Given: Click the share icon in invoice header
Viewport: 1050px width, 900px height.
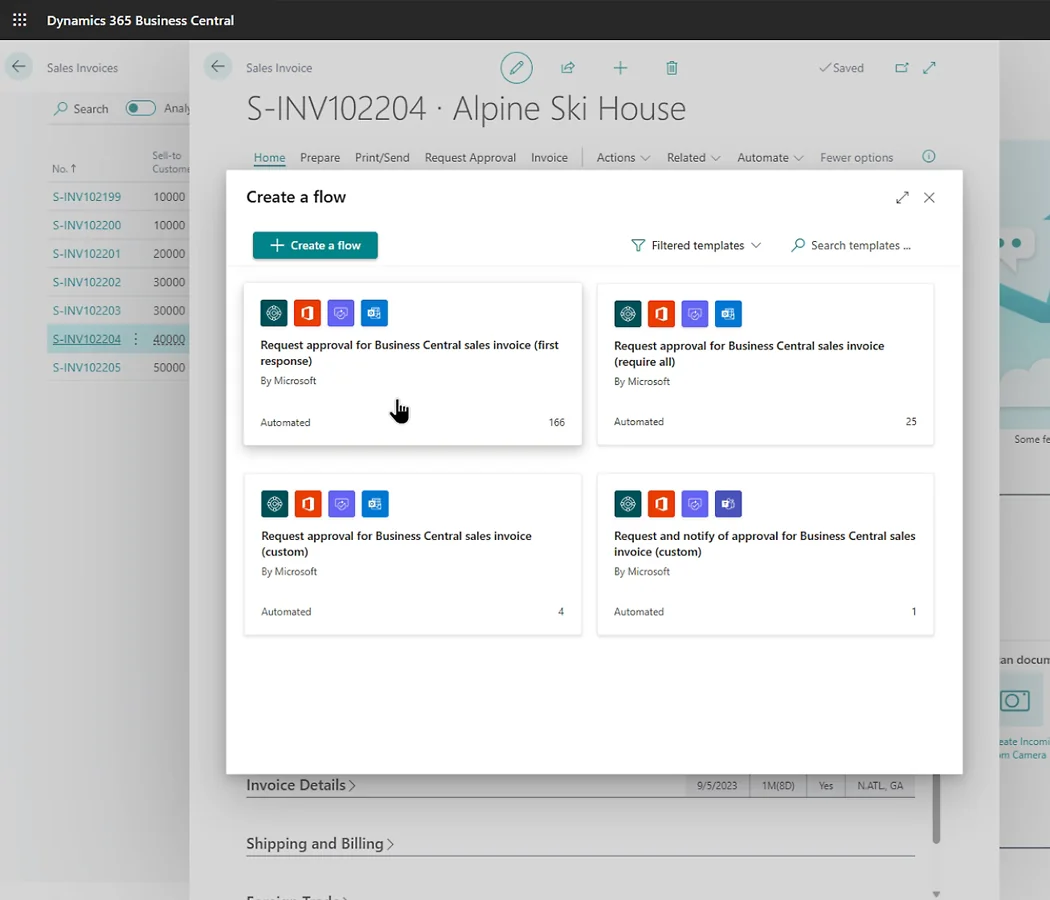Looking at the screenshot, I should tap(568, 68).
